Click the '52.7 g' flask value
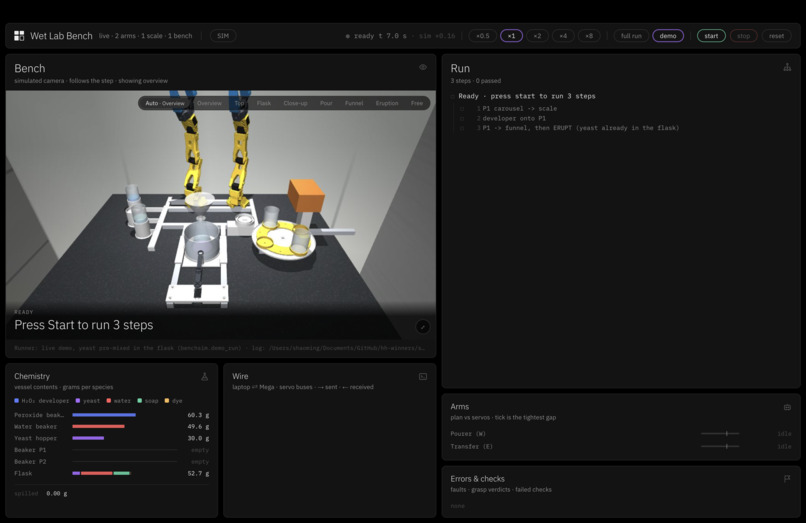The width and height of the screenshot is (806, 523). coord(198,473)
